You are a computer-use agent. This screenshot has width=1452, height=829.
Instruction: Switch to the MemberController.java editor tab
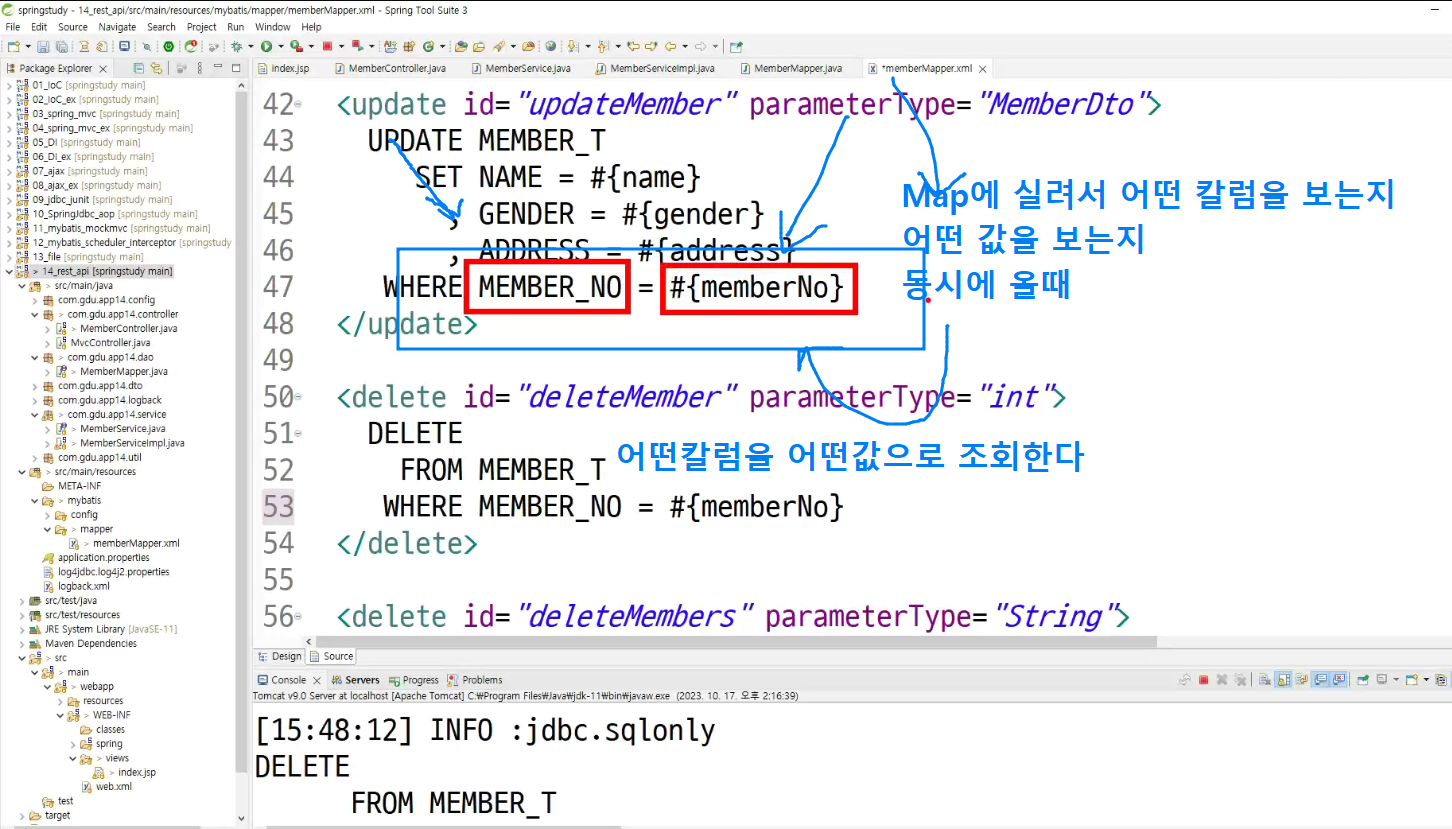pos(389,69)
